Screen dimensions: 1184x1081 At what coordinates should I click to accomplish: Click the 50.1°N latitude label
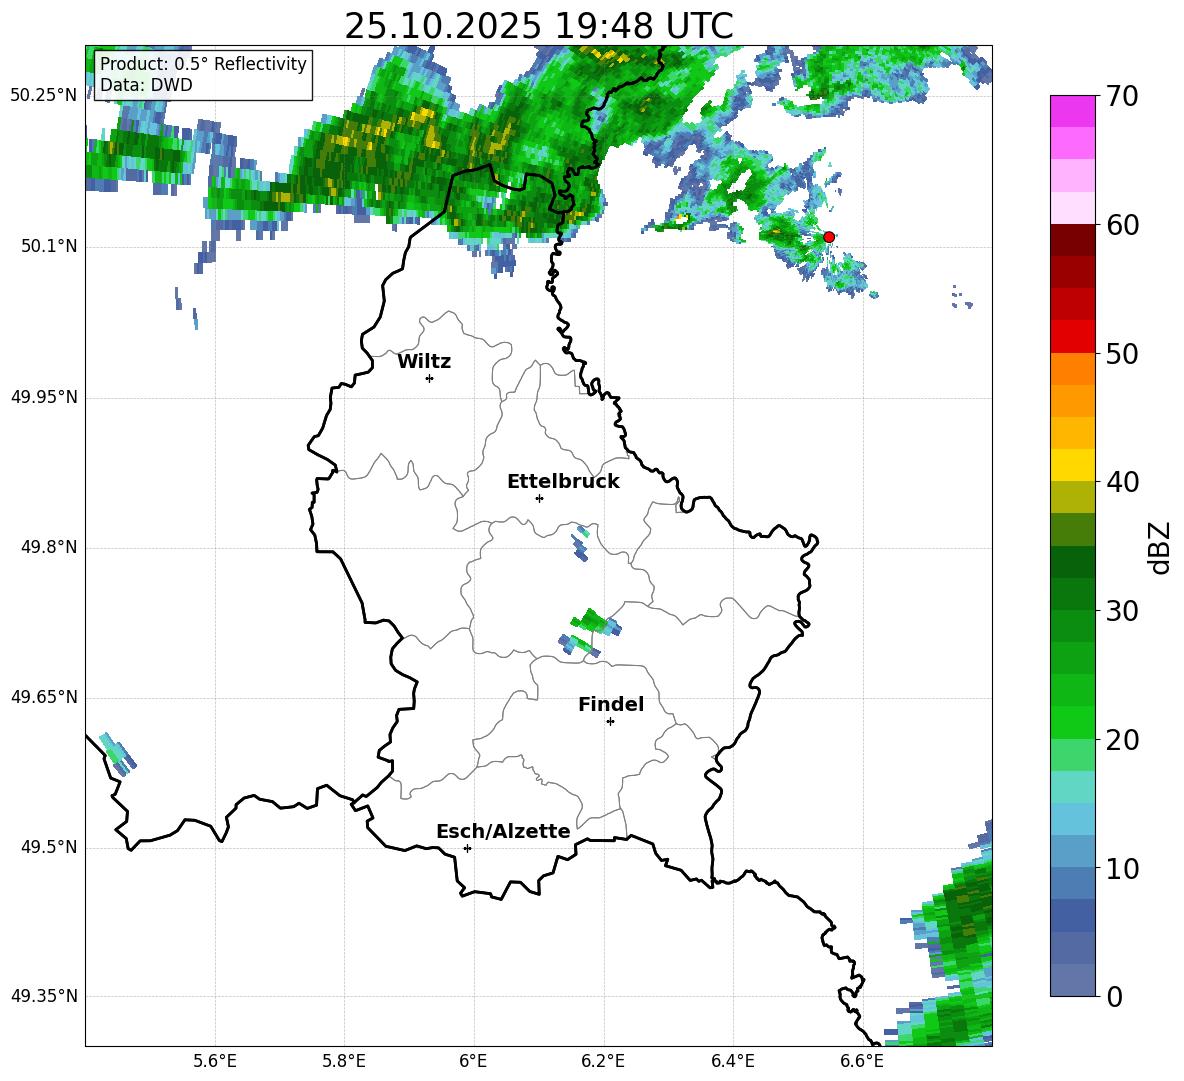49,246
